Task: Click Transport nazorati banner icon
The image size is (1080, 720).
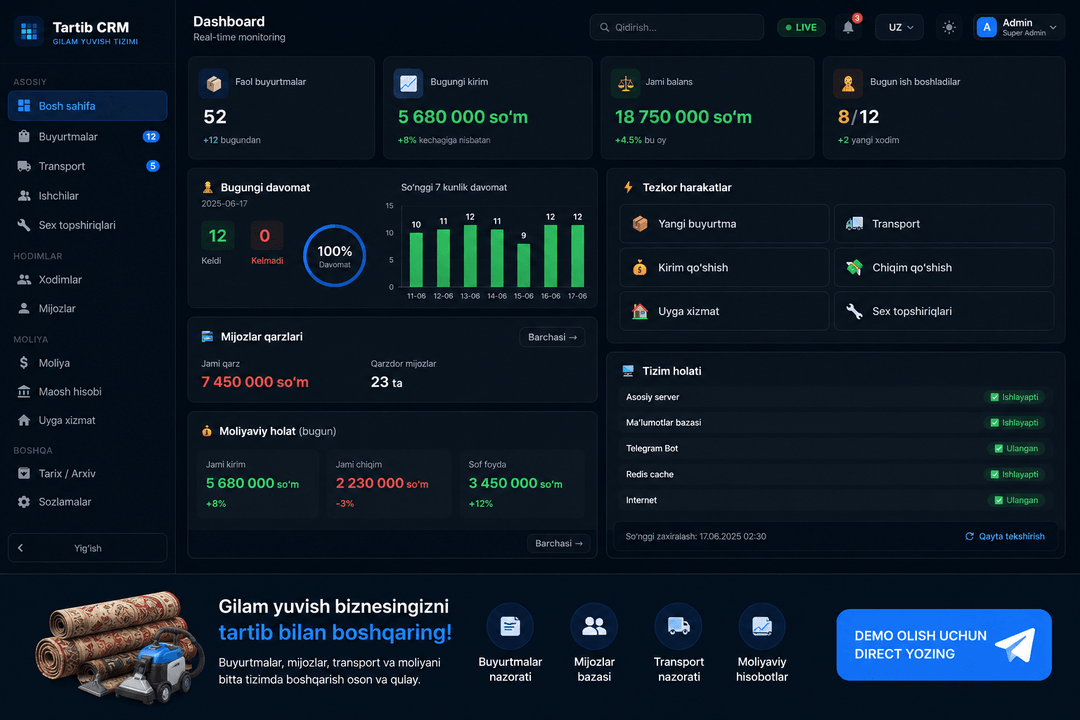Action: (x=678, y=626)
